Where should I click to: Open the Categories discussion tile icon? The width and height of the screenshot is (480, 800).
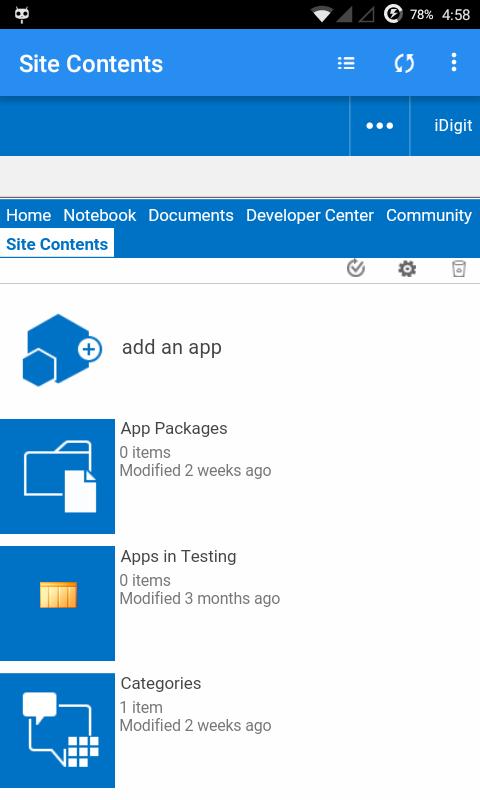57,730
